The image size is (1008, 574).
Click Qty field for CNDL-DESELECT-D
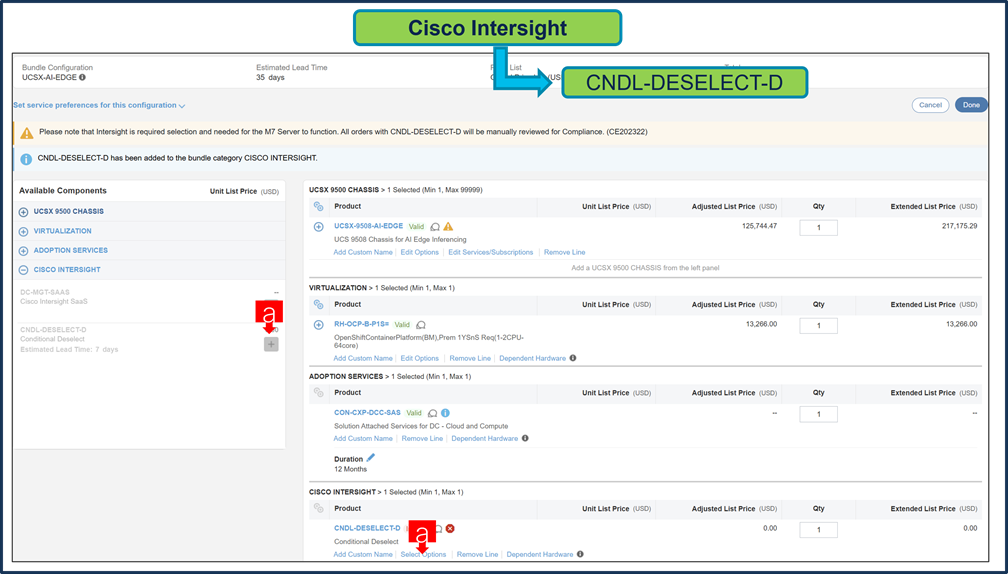coord(818,530)
